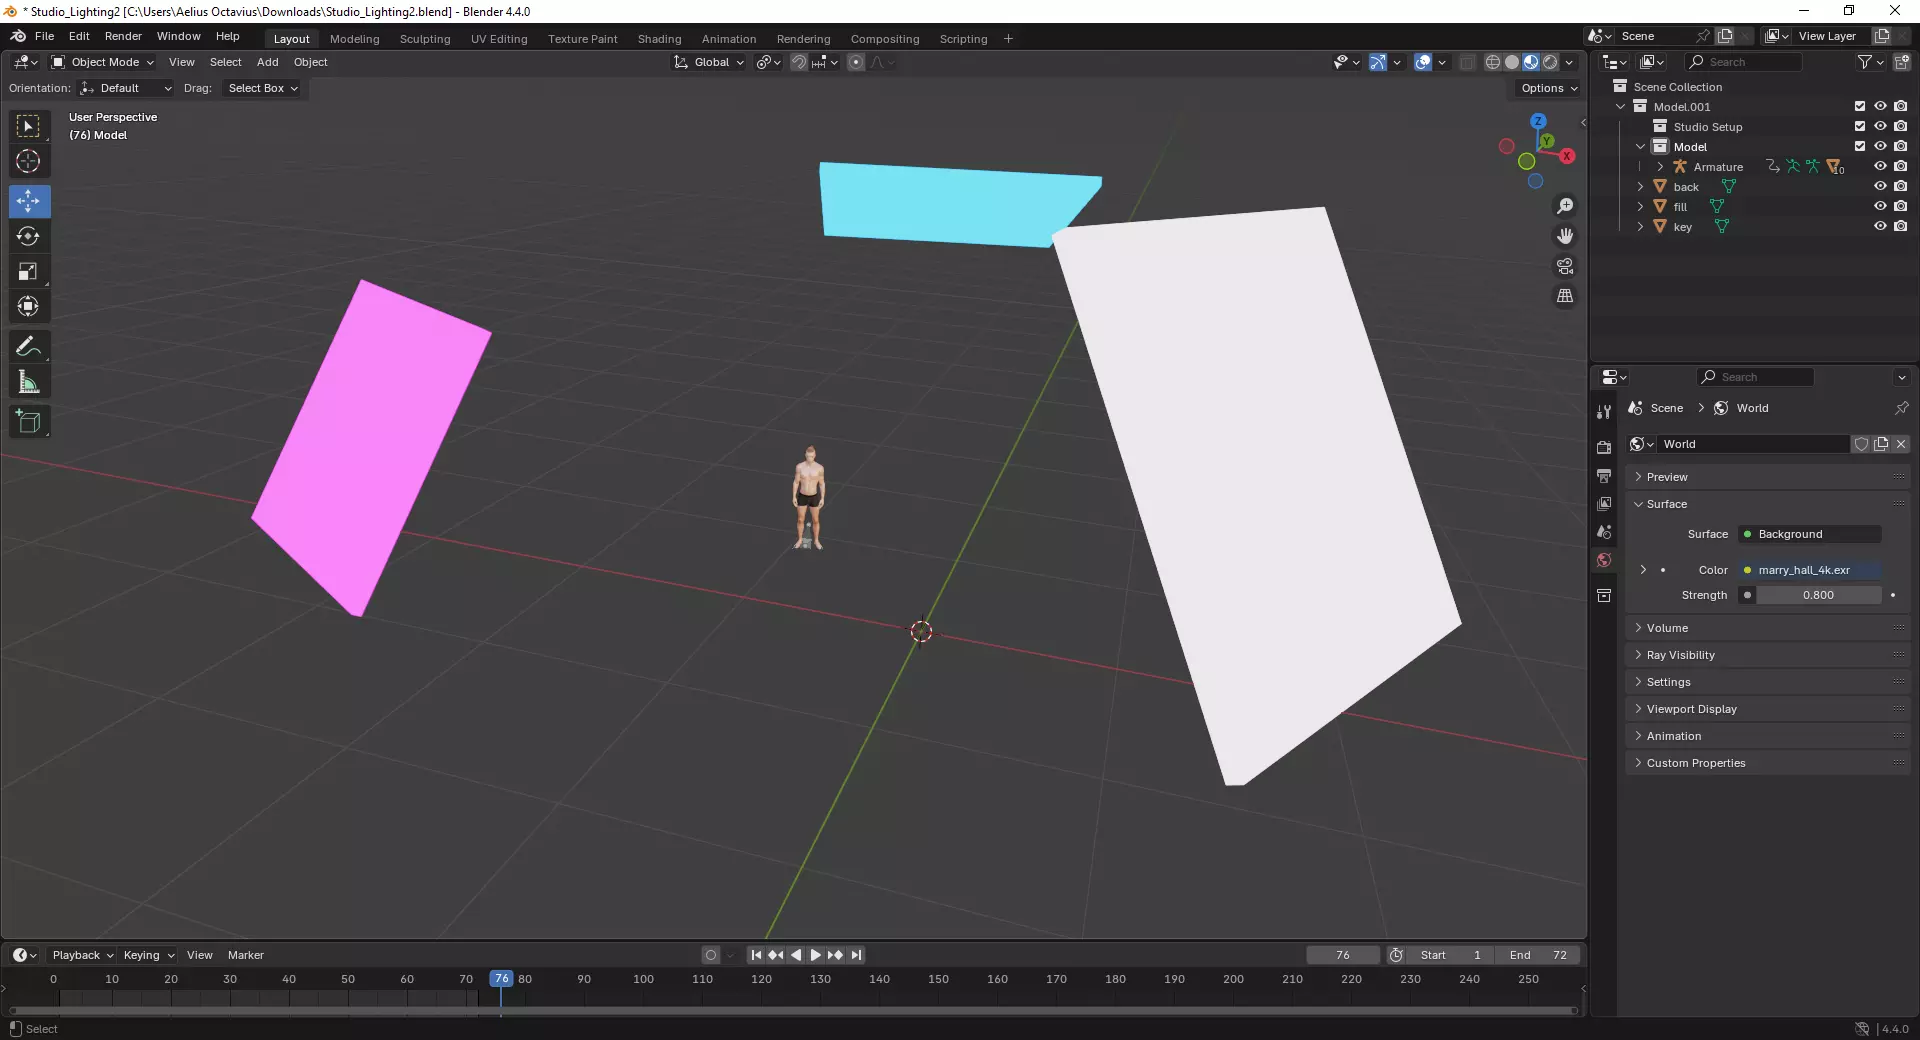Toggle Armature viewport visibility eye
Image resolution: width=1920 pixels, height=1040 pixels.
1880,166
